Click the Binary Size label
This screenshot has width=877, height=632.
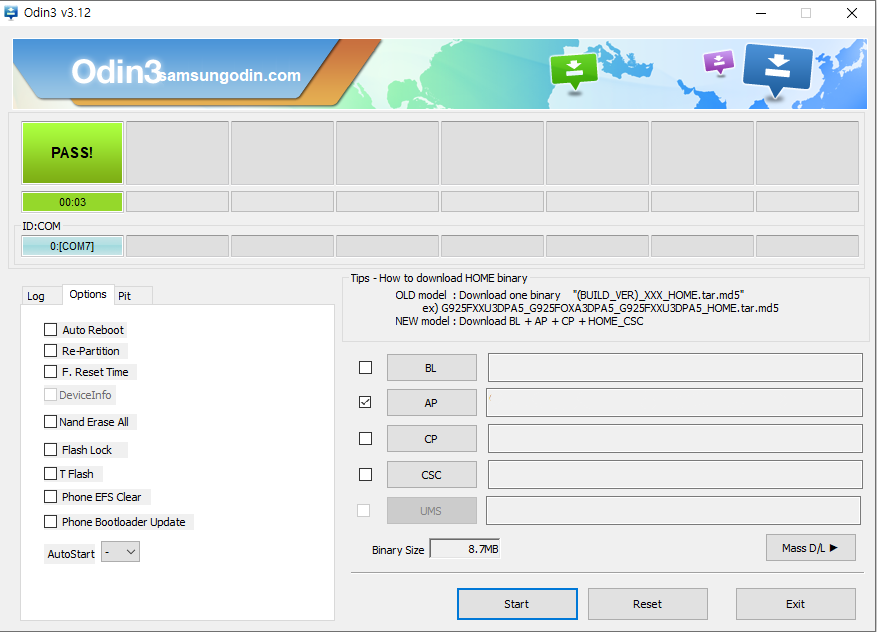coord(398,550)
